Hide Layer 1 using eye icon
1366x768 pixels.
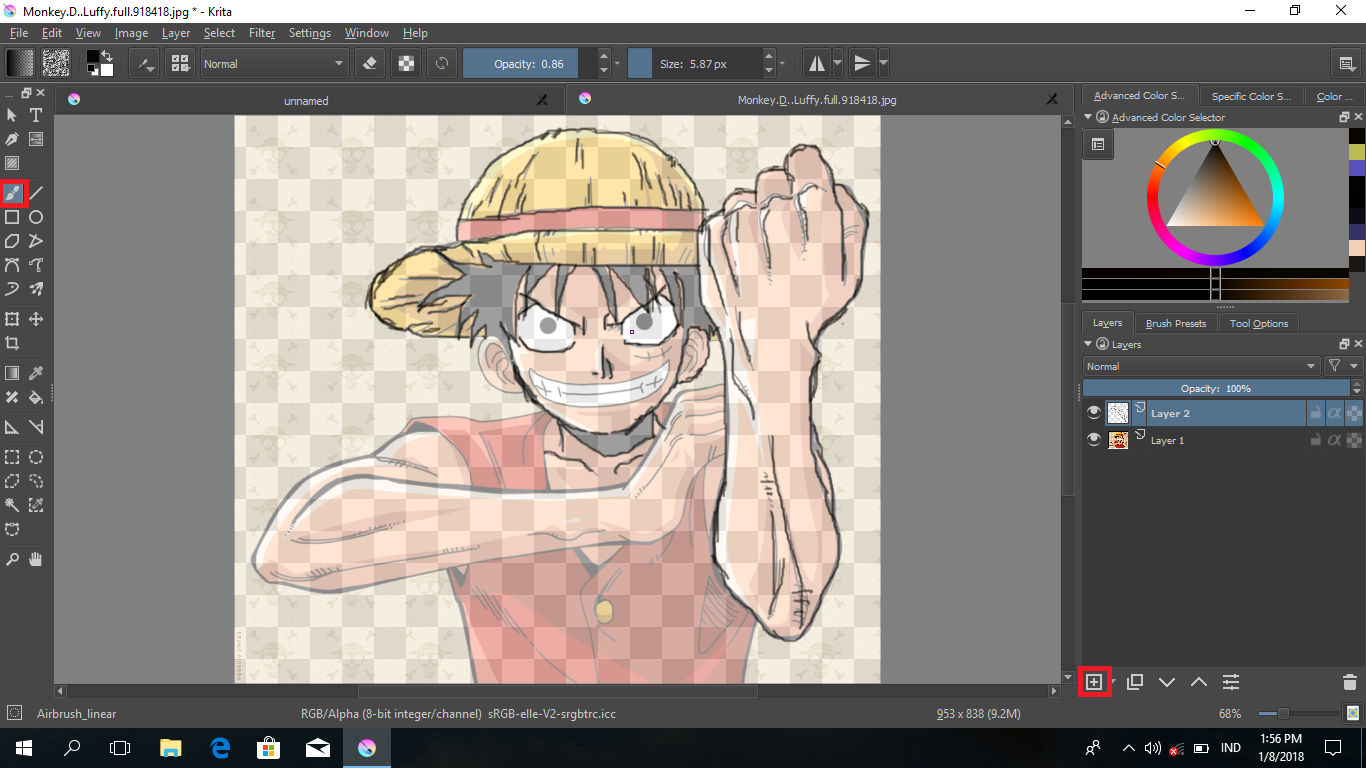[x=1094, y=439]
